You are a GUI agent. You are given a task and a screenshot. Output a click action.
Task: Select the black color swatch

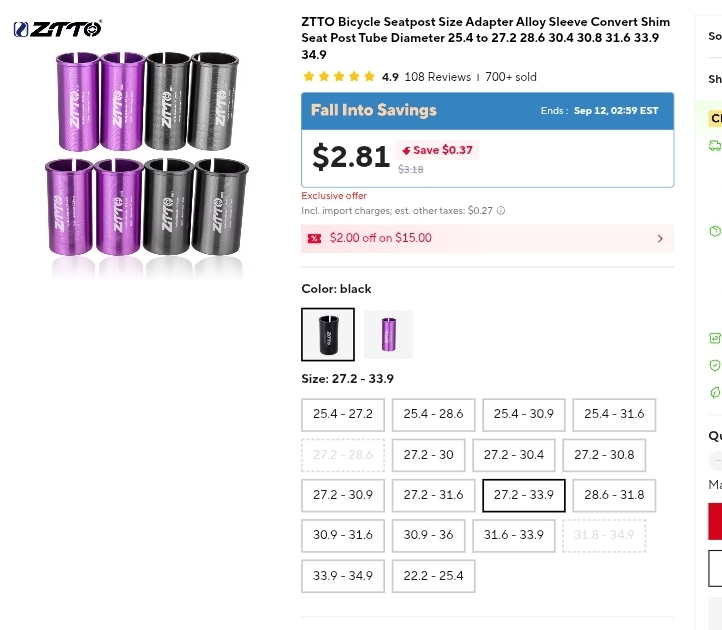pyautogui.click(x=328, y=334)
